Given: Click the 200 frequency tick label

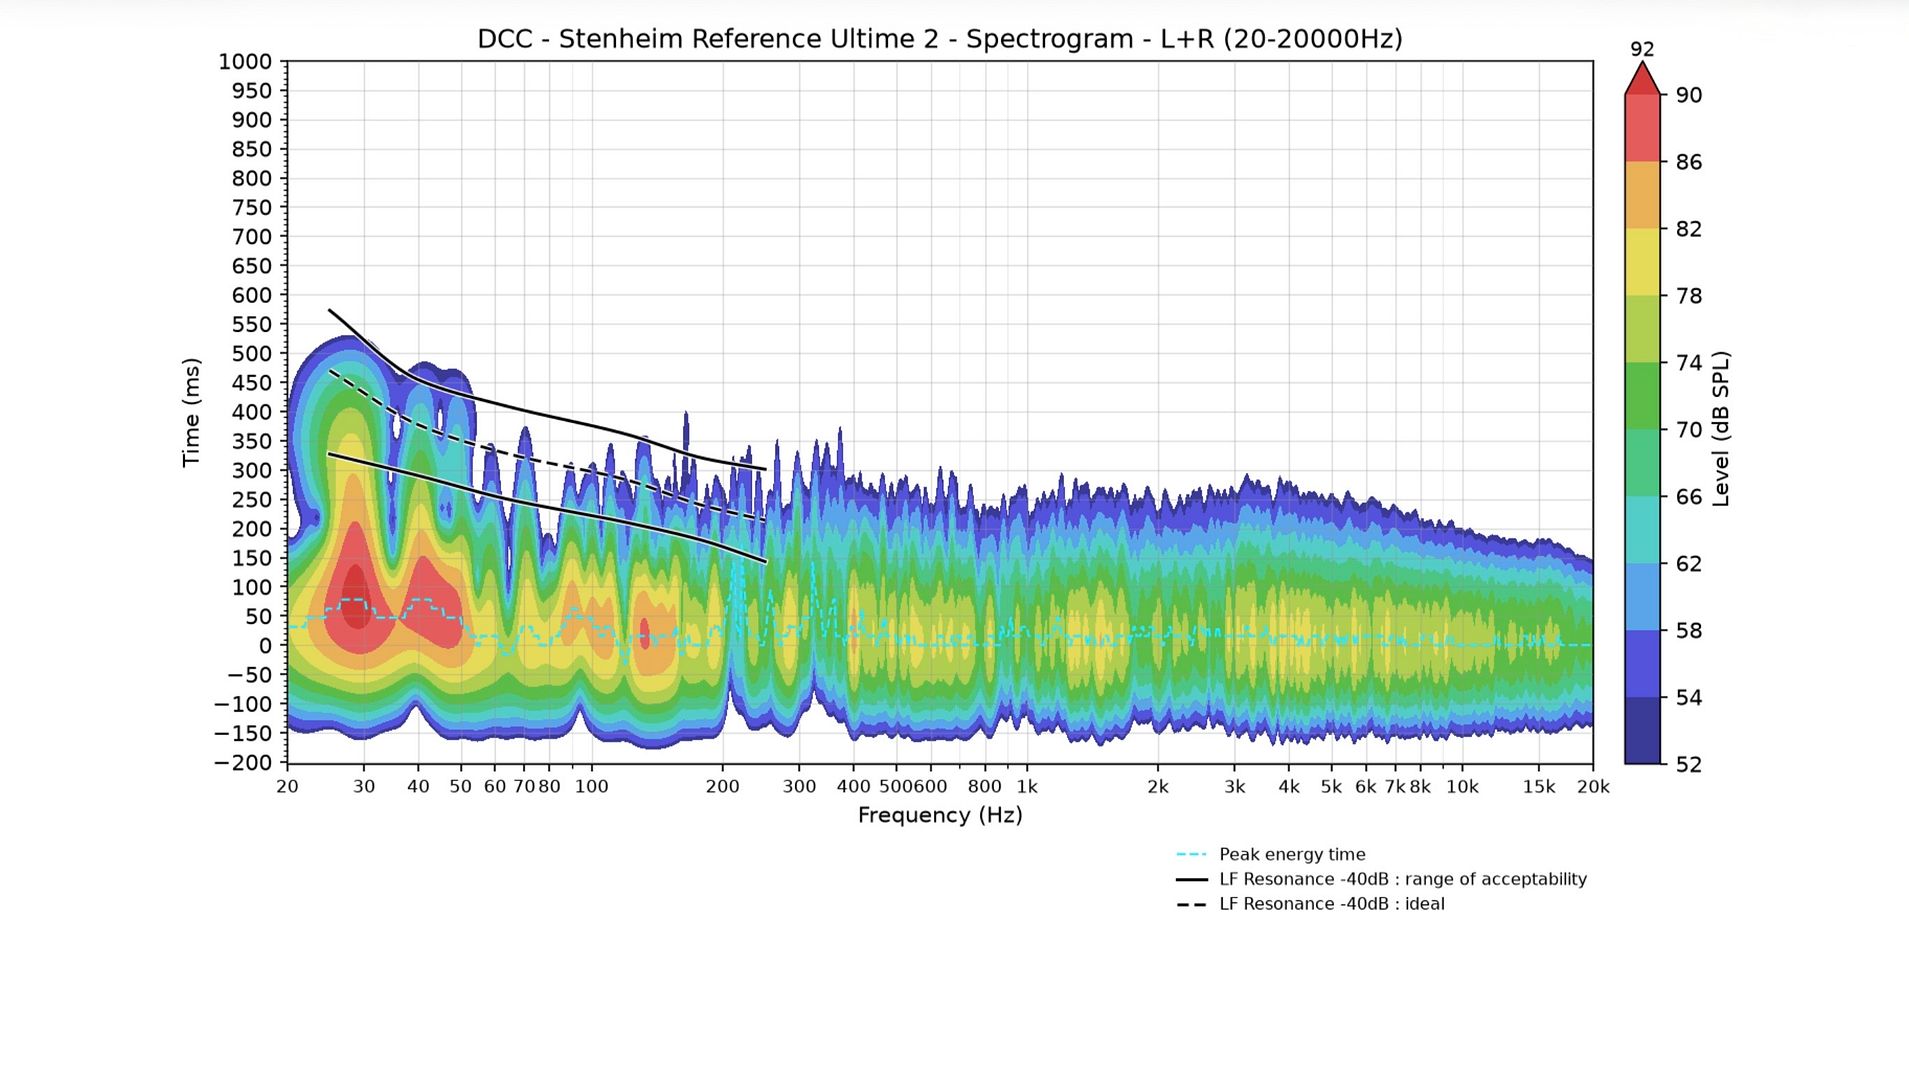Looking at the screenshot, I should [722, 787].
